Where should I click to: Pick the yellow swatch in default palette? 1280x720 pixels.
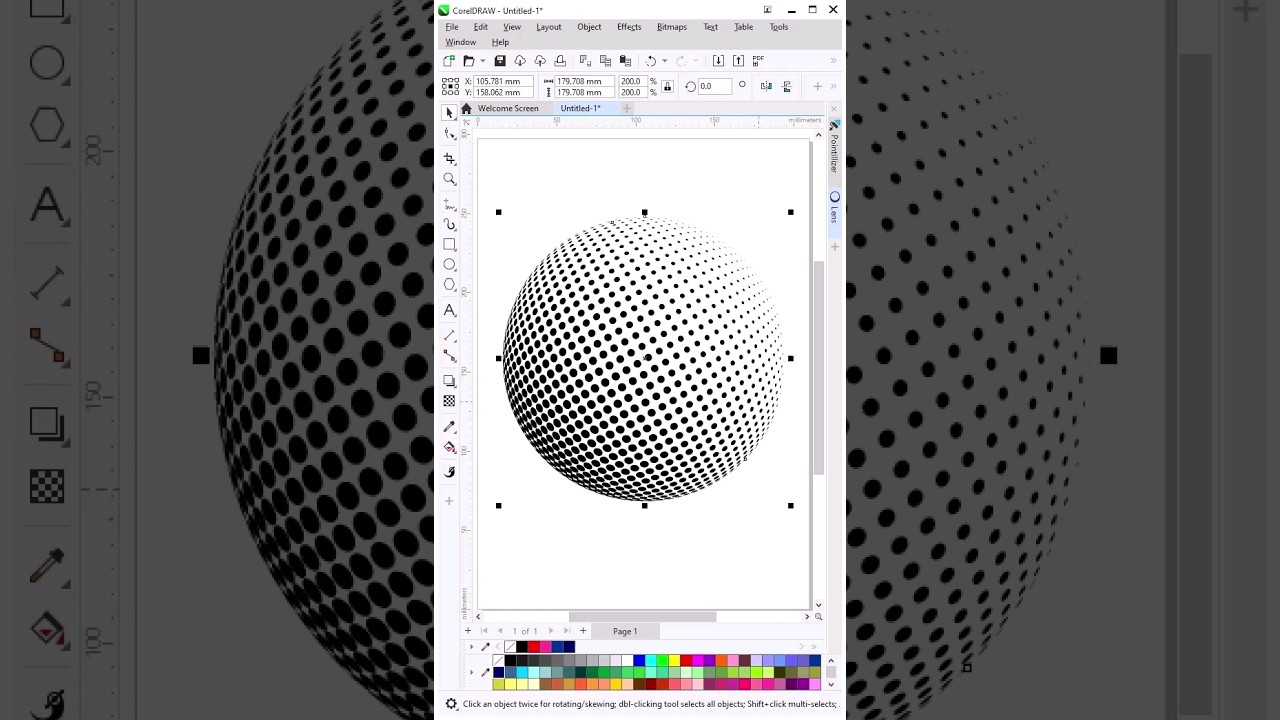pos(674,660)
